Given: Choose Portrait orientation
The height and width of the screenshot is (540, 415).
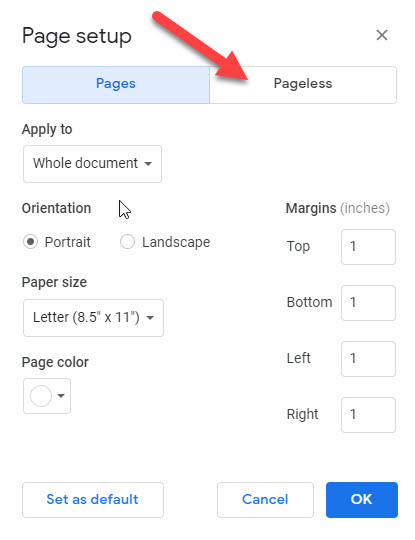Looking at the screenshot, I should coord(30,242).
